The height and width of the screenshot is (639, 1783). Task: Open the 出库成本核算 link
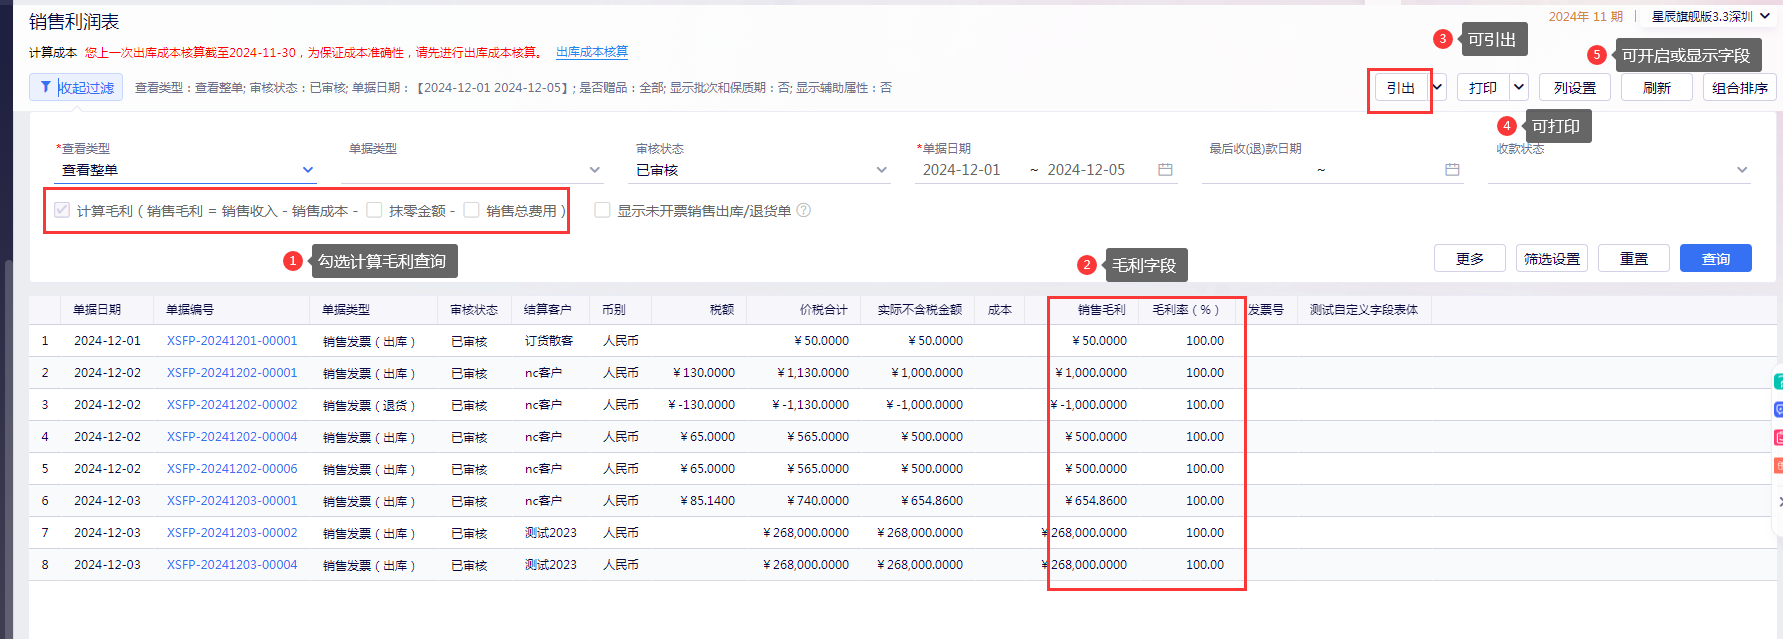pos(592,52)
